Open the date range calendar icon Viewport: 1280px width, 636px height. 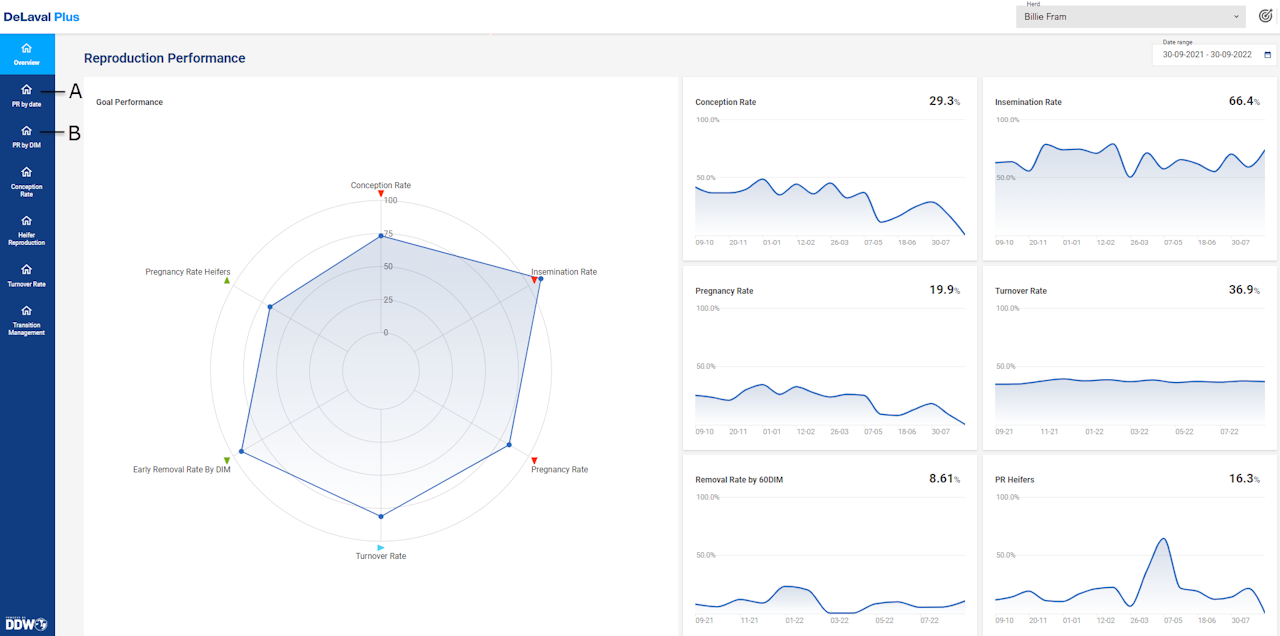click(1268, 56)
